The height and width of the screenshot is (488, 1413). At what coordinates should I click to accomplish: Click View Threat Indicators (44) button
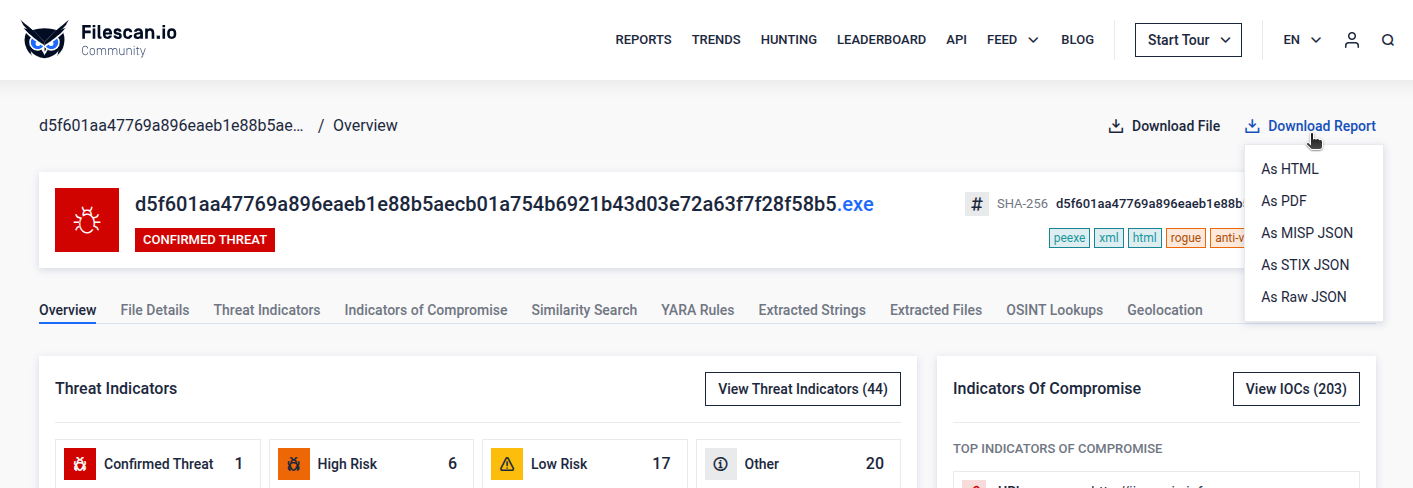(803, 389)
